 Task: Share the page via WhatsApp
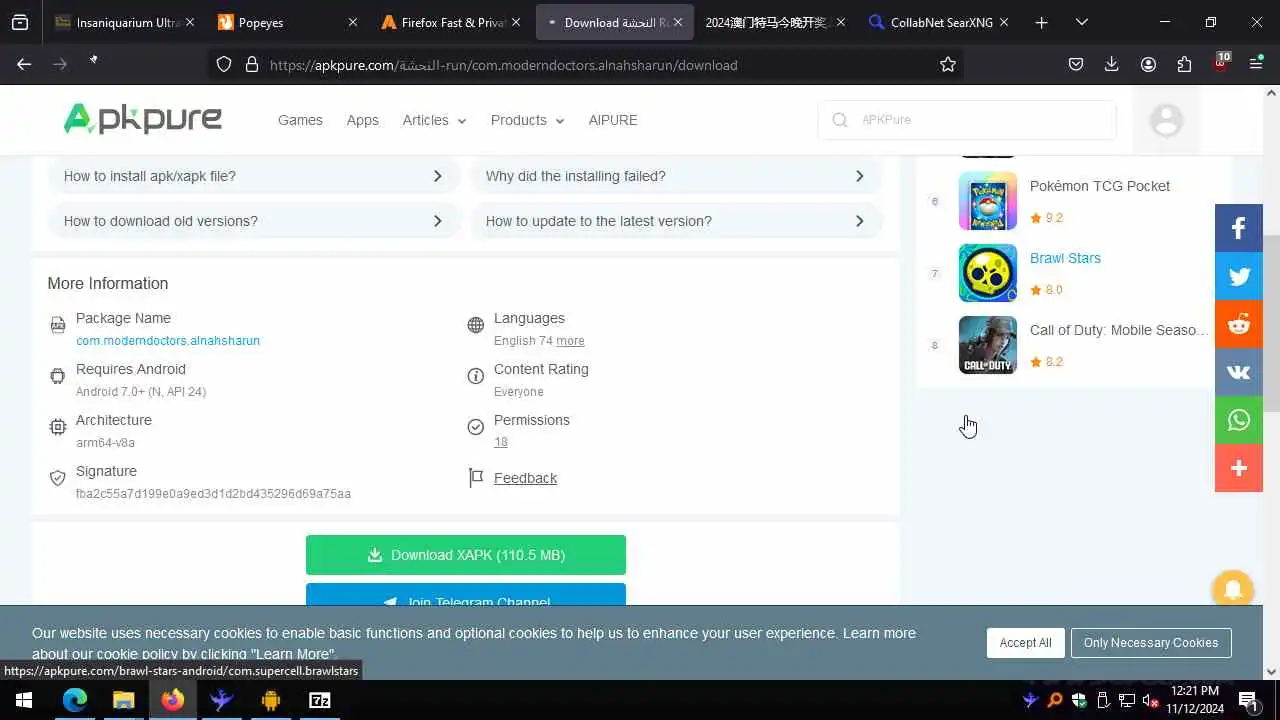[1239, 420]
